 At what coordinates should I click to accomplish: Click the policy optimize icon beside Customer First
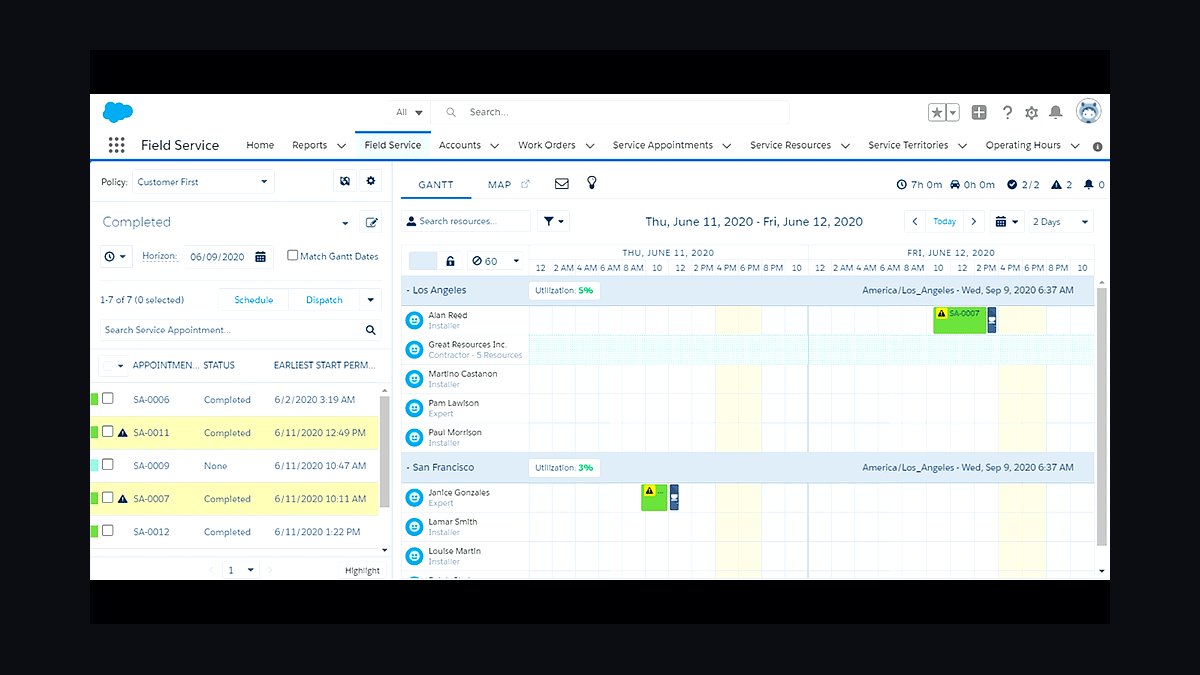(x=344, y=181)
